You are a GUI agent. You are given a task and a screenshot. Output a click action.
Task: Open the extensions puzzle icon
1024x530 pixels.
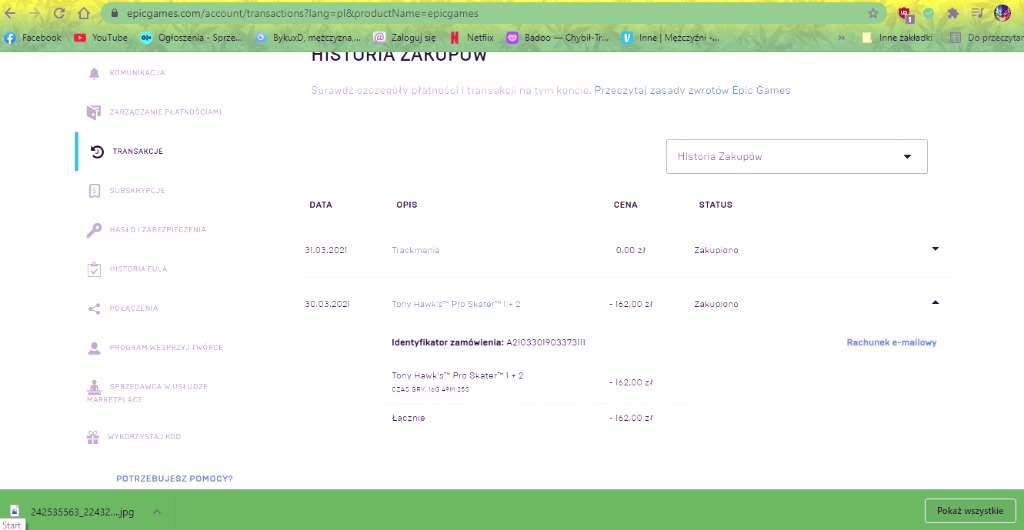click(953, 13)
